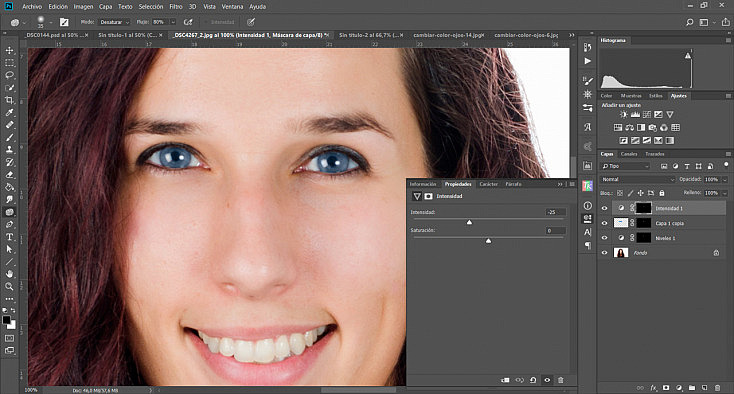The width and height of the screenshot is (734, 394).
Task: Open the tool preset picker arrow
Action: [24, 22]
